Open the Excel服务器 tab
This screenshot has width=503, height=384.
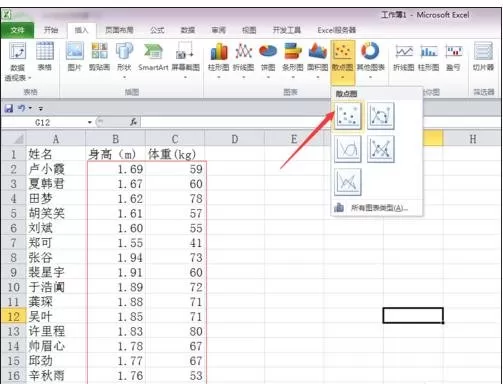pos(336,30)
